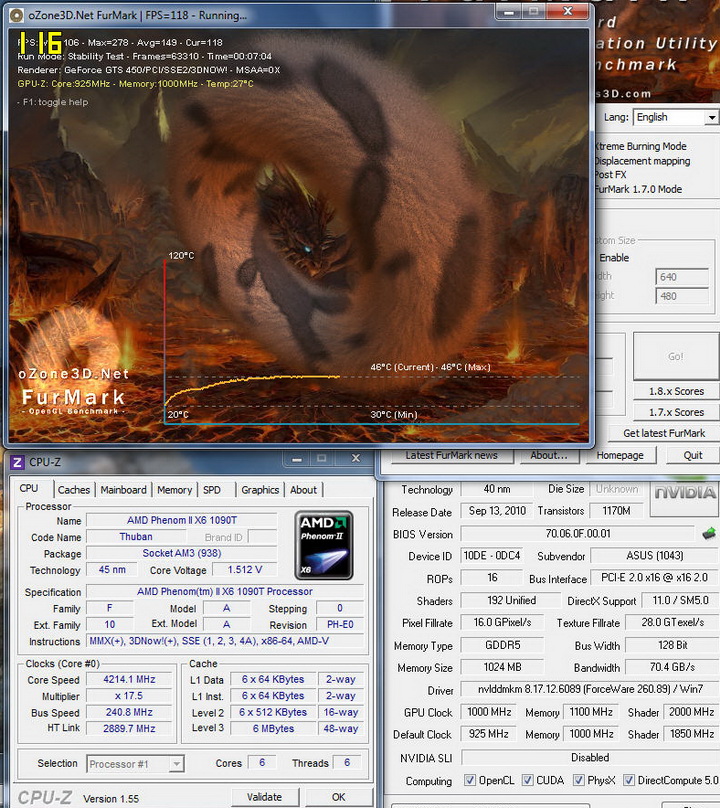Click the Bandwidth value 70.4 GB/s
Screen dimensions: 720x808
672,667
